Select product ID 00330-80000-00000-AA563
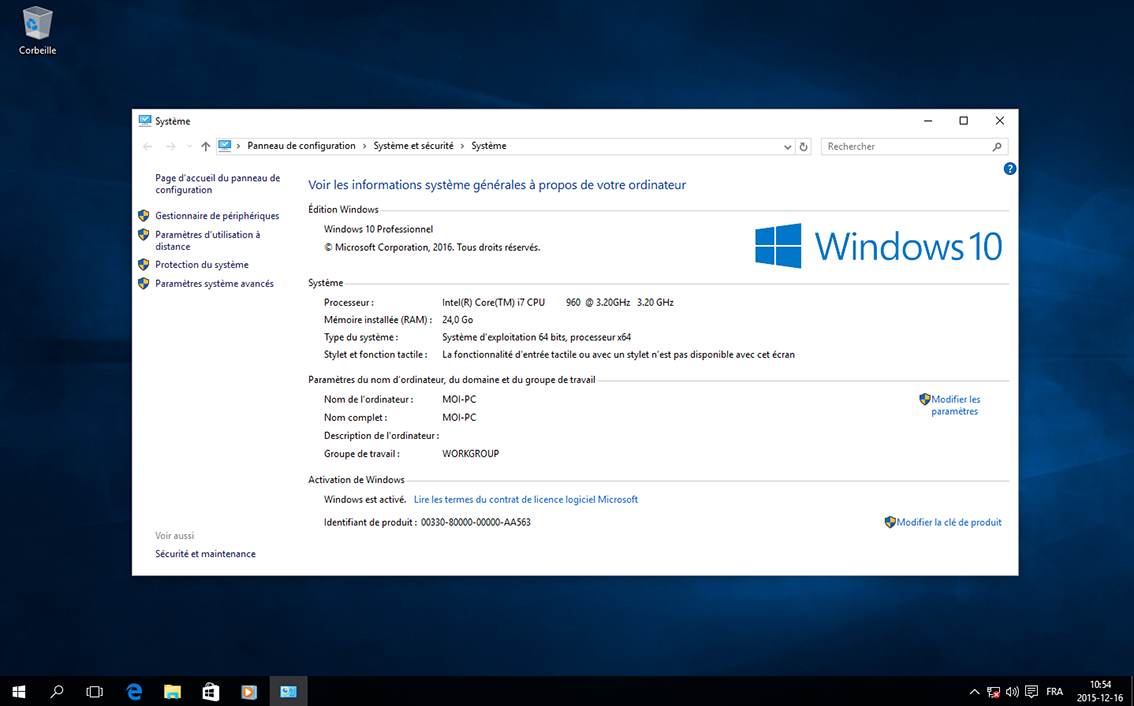Screen dimensions: 1134x706 coord(476,522)
